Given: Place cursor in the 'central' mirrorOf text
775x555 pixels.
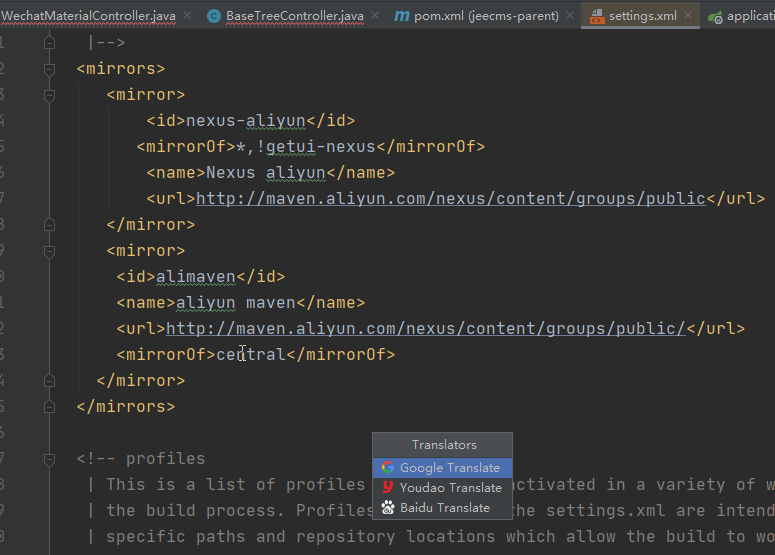Looking at the screenshot, I should [x=251, y=355].
